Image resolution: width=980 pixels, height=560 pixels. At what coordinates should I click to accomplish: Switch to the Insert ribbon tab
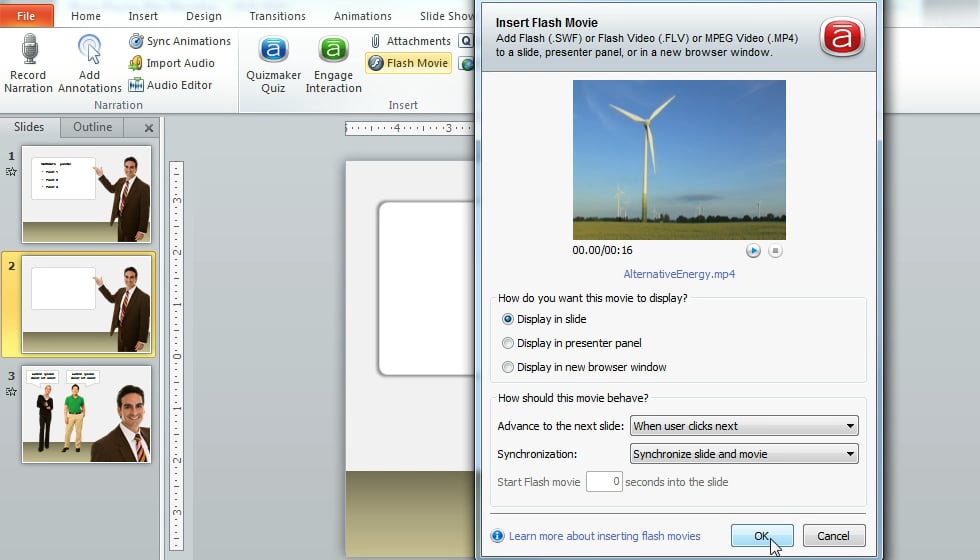(143, 16)
